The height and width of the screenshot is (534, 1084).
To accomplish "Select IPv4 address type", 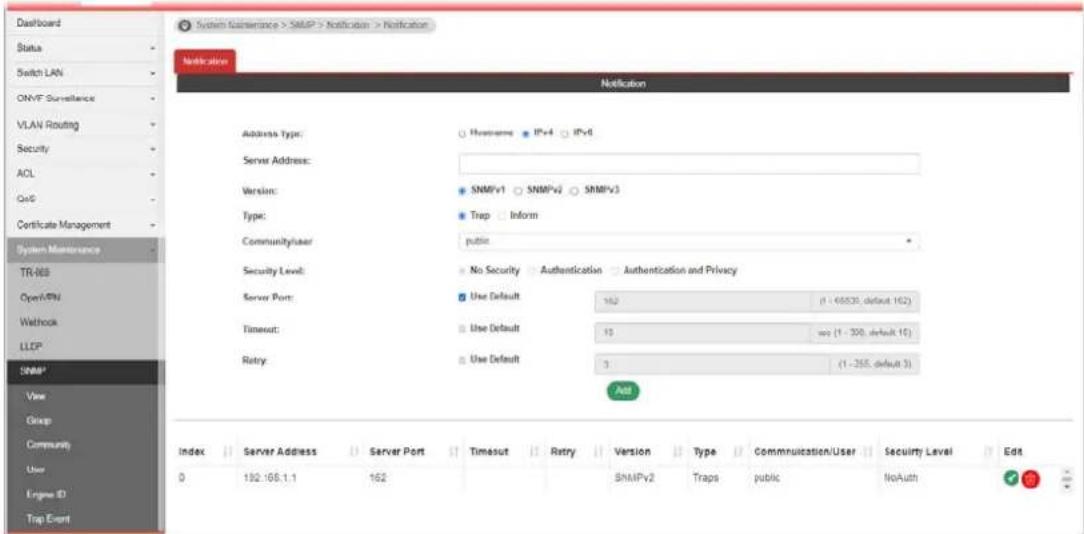I will 525,133.
